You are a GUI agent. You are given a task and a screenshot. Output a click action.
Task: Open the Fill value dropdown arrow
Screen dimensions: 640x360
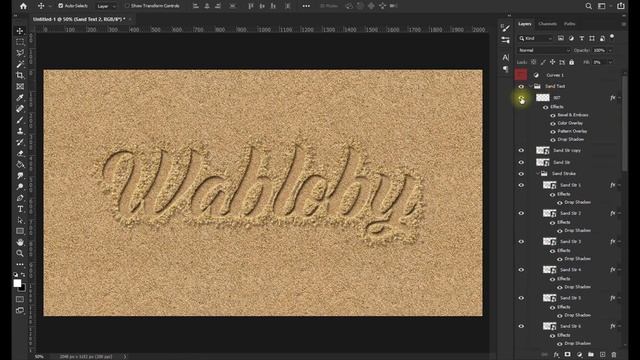(610, 62)
